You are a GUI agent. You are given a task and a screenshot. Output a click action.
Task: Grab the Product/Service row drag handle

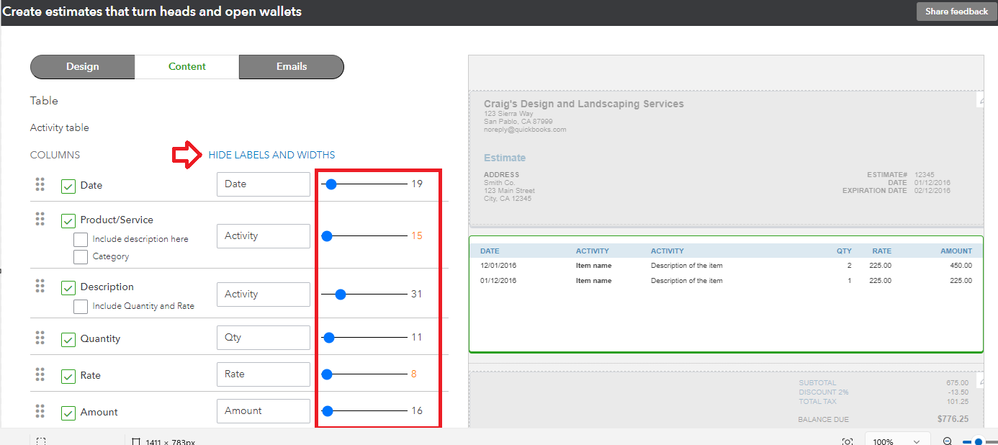pos(40,219)
